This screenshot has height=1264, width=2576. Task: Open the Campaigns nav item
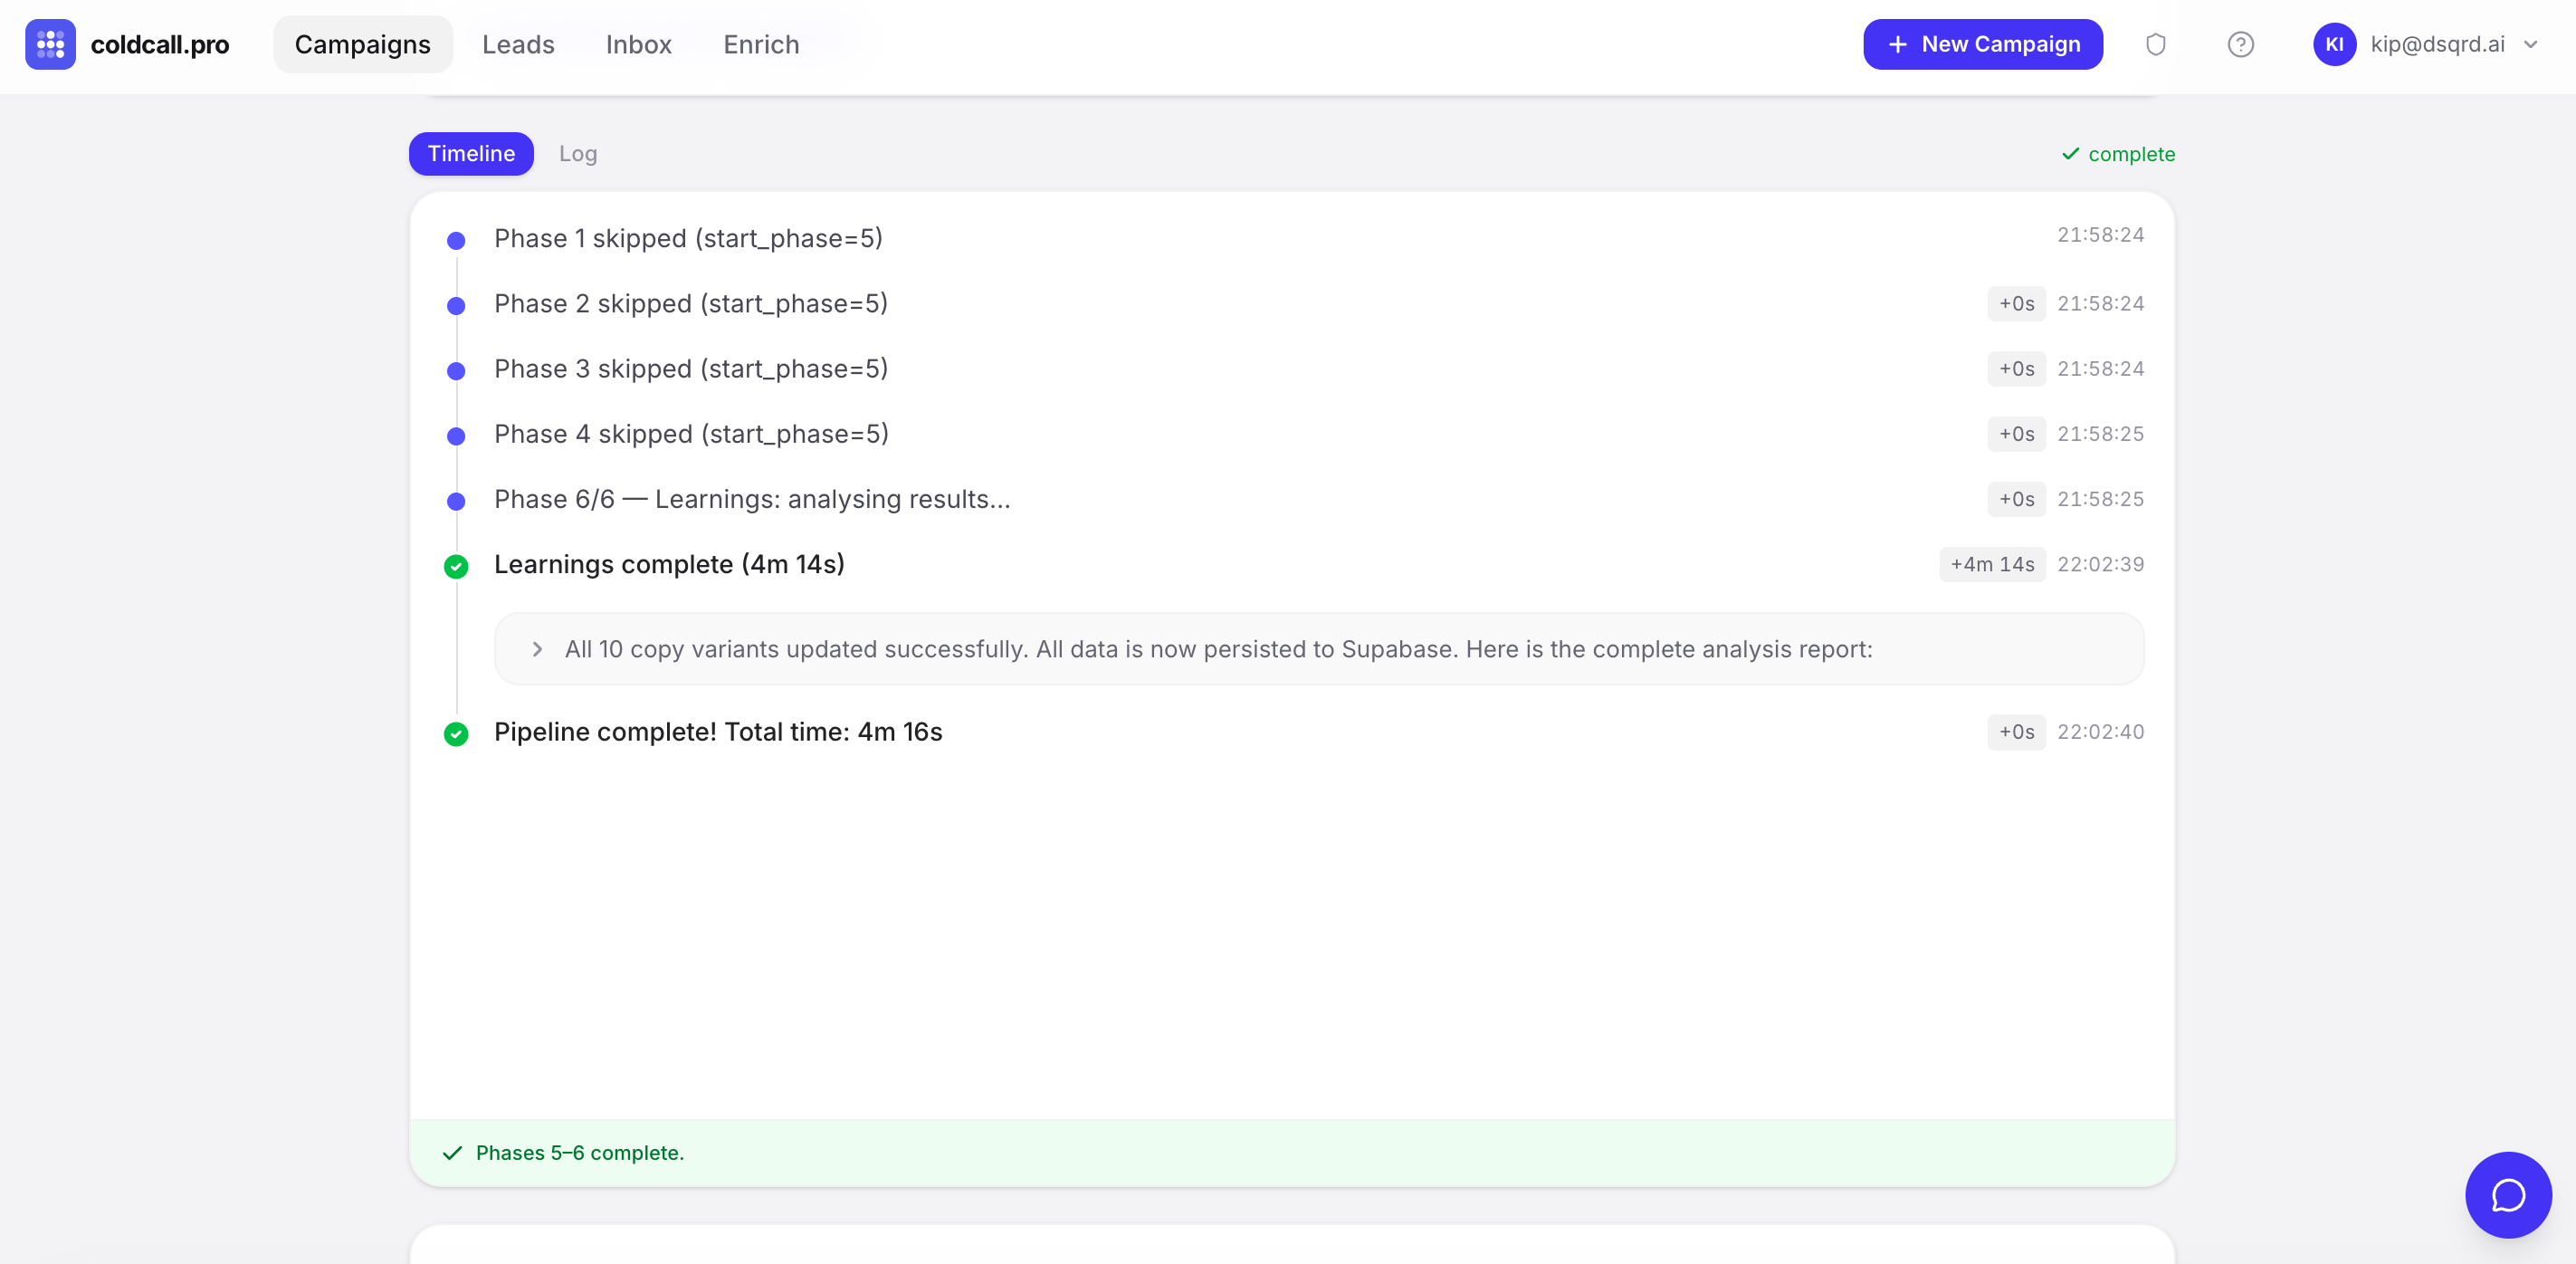pos(362,44)
